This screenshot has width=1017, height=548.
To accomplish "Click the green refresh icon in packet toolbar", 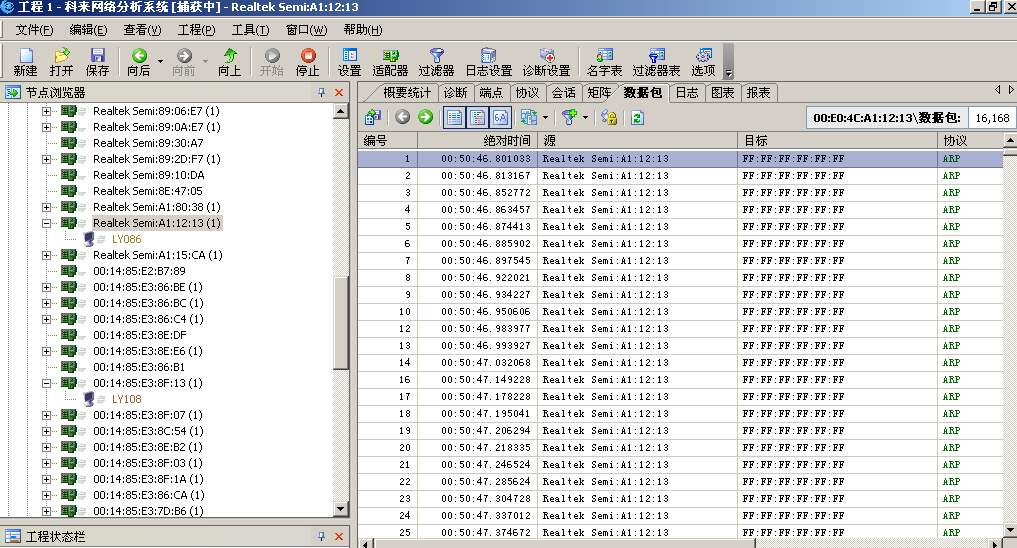I will point(637,118).
